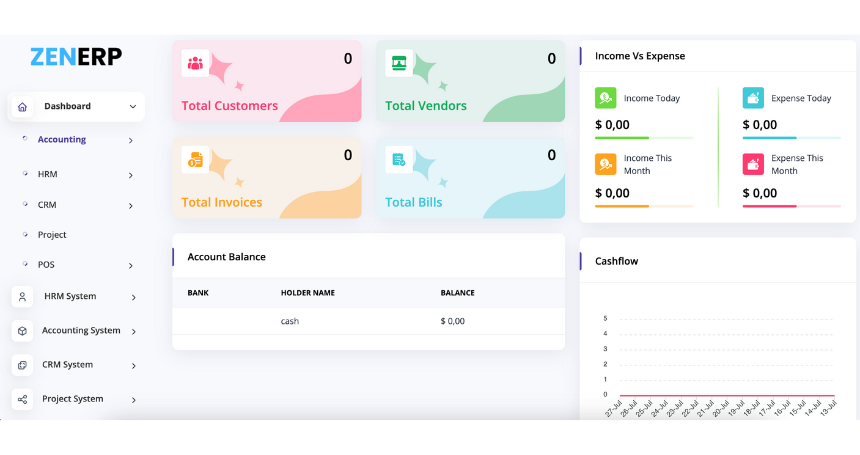Click the Income Today '$ 0,00' value
This screenshot has height=455, width=860.
click(612, 124)
